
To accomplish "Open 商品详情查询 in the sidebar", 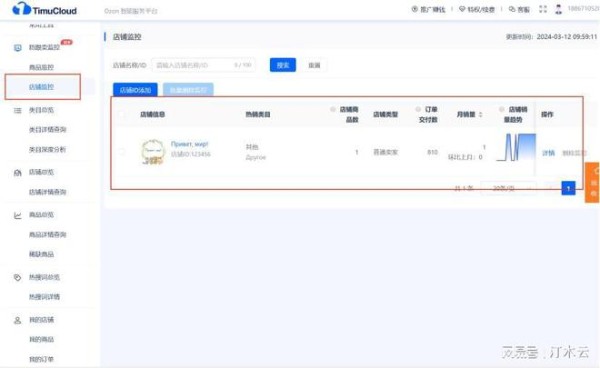I will (47, 234).
